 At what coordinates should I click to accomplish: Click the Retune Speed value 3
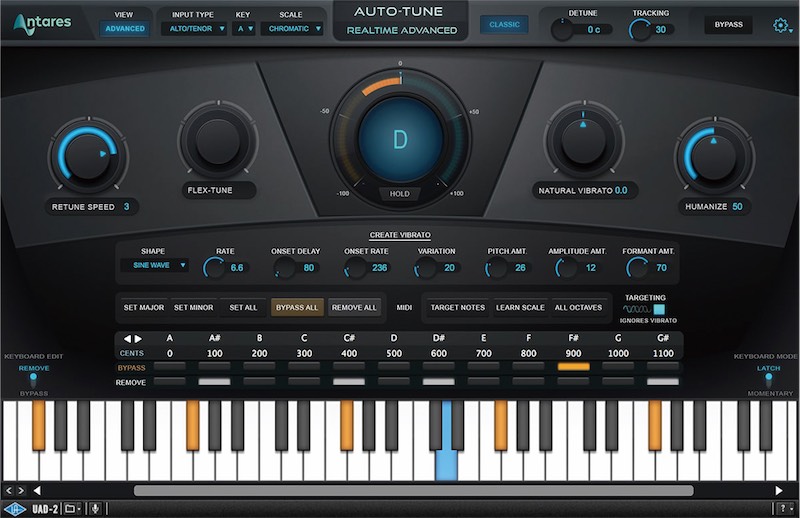(126, 207)
